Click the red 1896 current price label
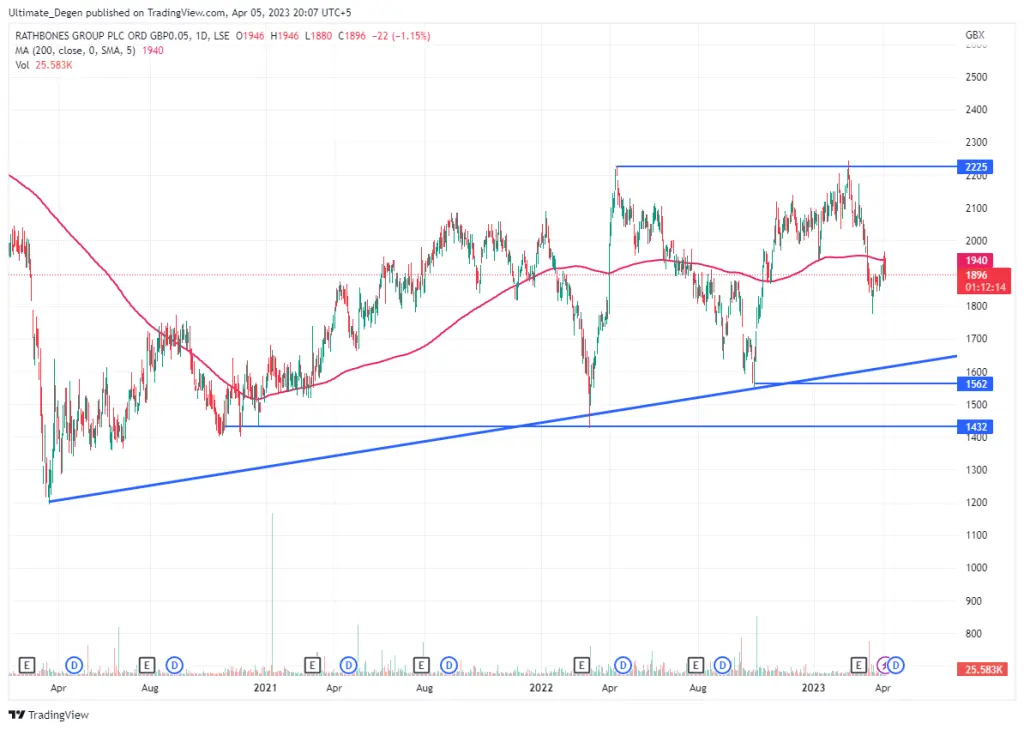 point(984,281)
